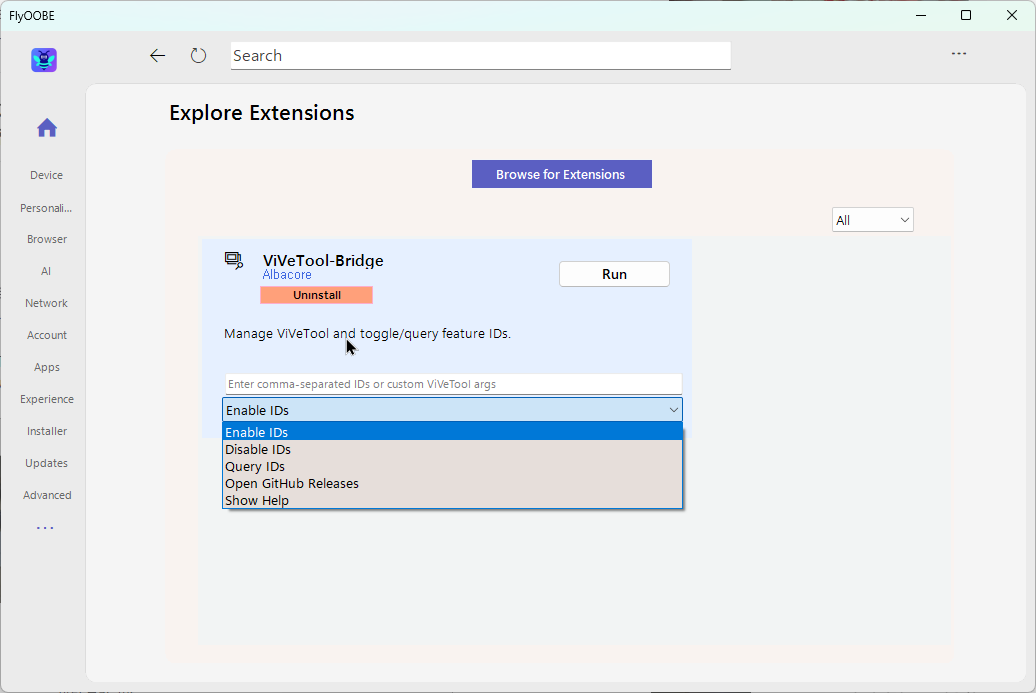The width and height of the screenshot is (1036, 693).
Task: Go to the Browser section
Action: click(47, 239)
